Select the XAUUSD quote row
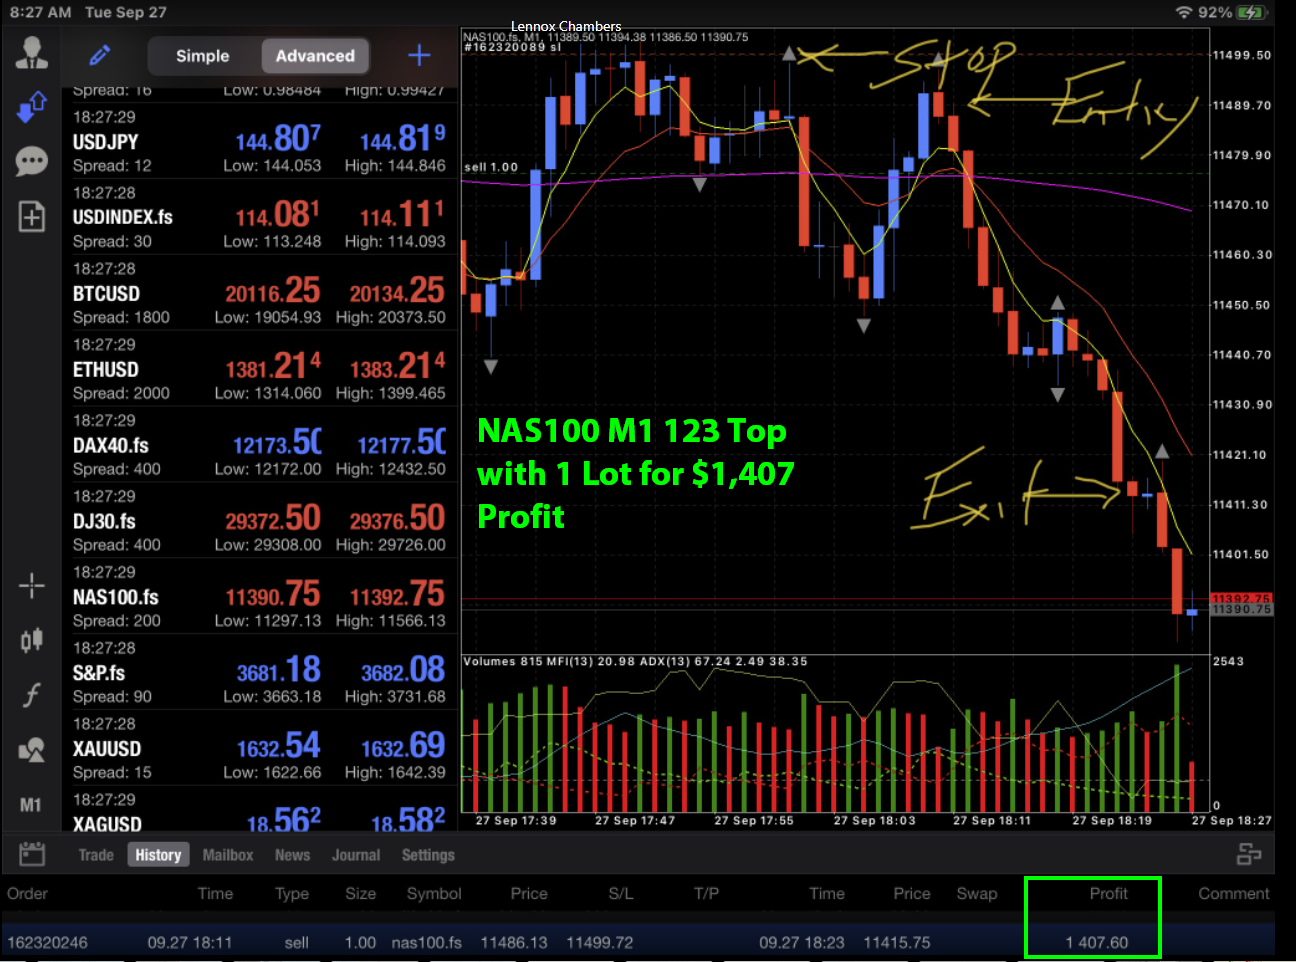1296x962 pixels. pyautogui.click(x=261, y=749)
